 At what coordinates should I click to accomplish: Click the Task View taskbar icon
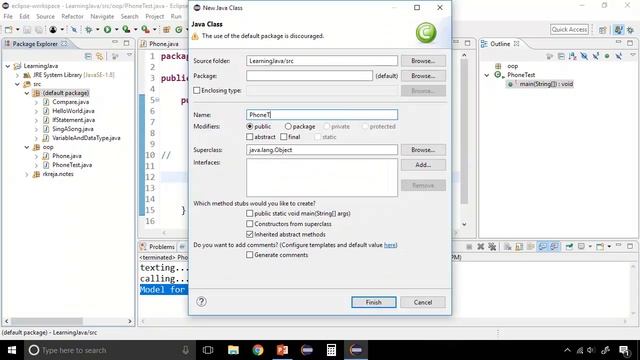pyautogui.click(x=208, y=350)
